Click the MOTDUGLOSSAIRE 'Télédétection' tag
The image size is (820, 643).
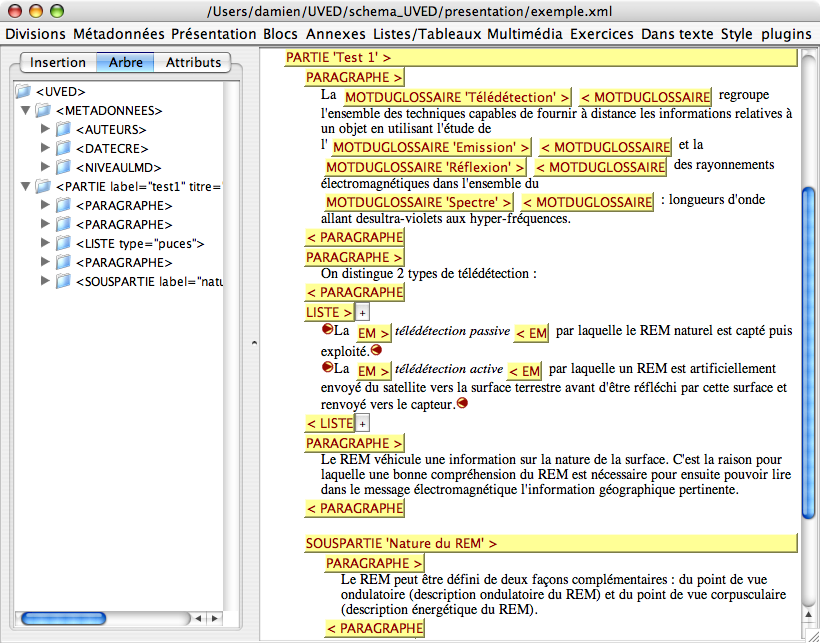(457, 97)
